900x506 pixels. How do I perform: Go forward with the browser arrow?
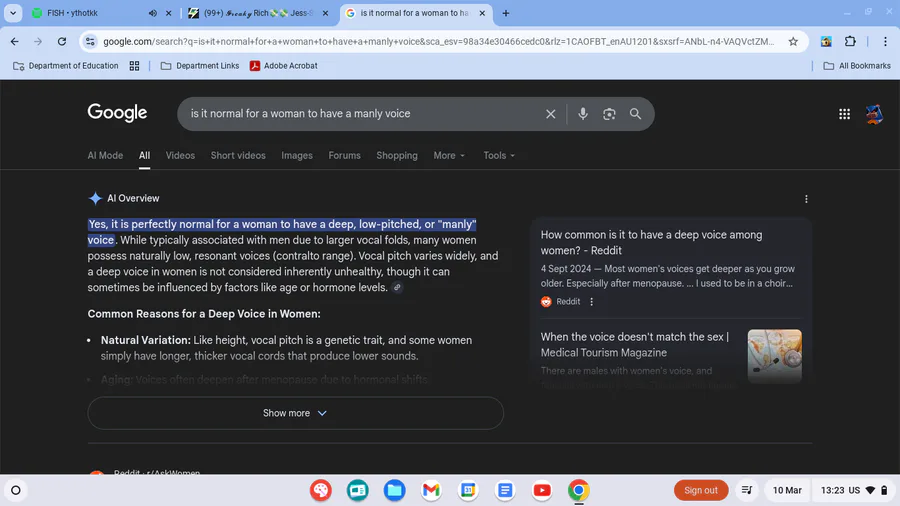[38, 41]
